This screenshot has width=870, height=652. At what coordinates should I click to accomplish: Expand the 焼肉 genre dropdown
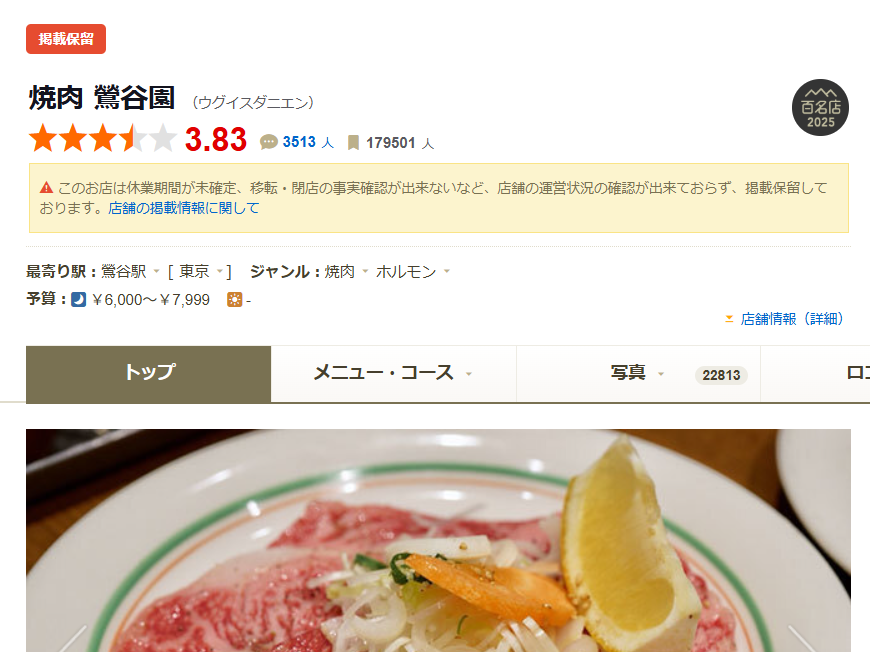pyautogui.click(x=365, y=271)
